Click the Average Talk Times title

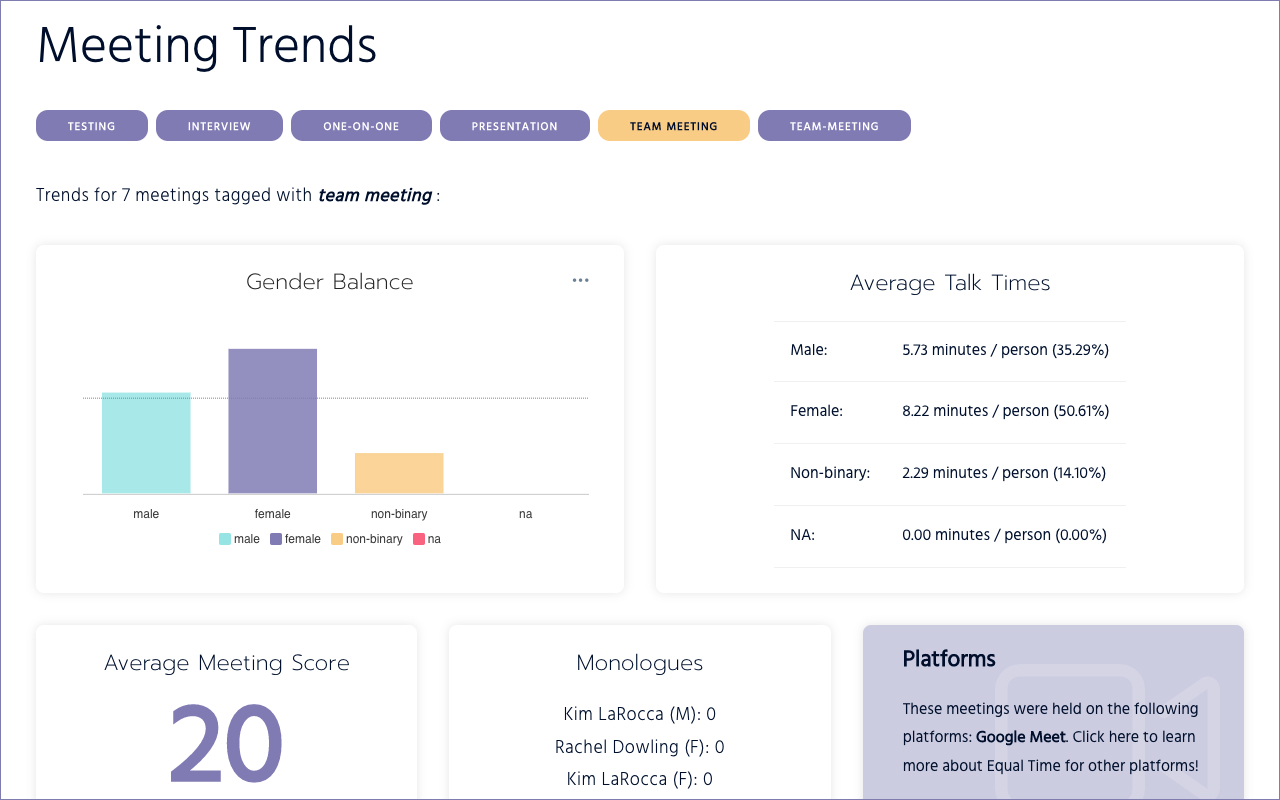pos(950,283)
